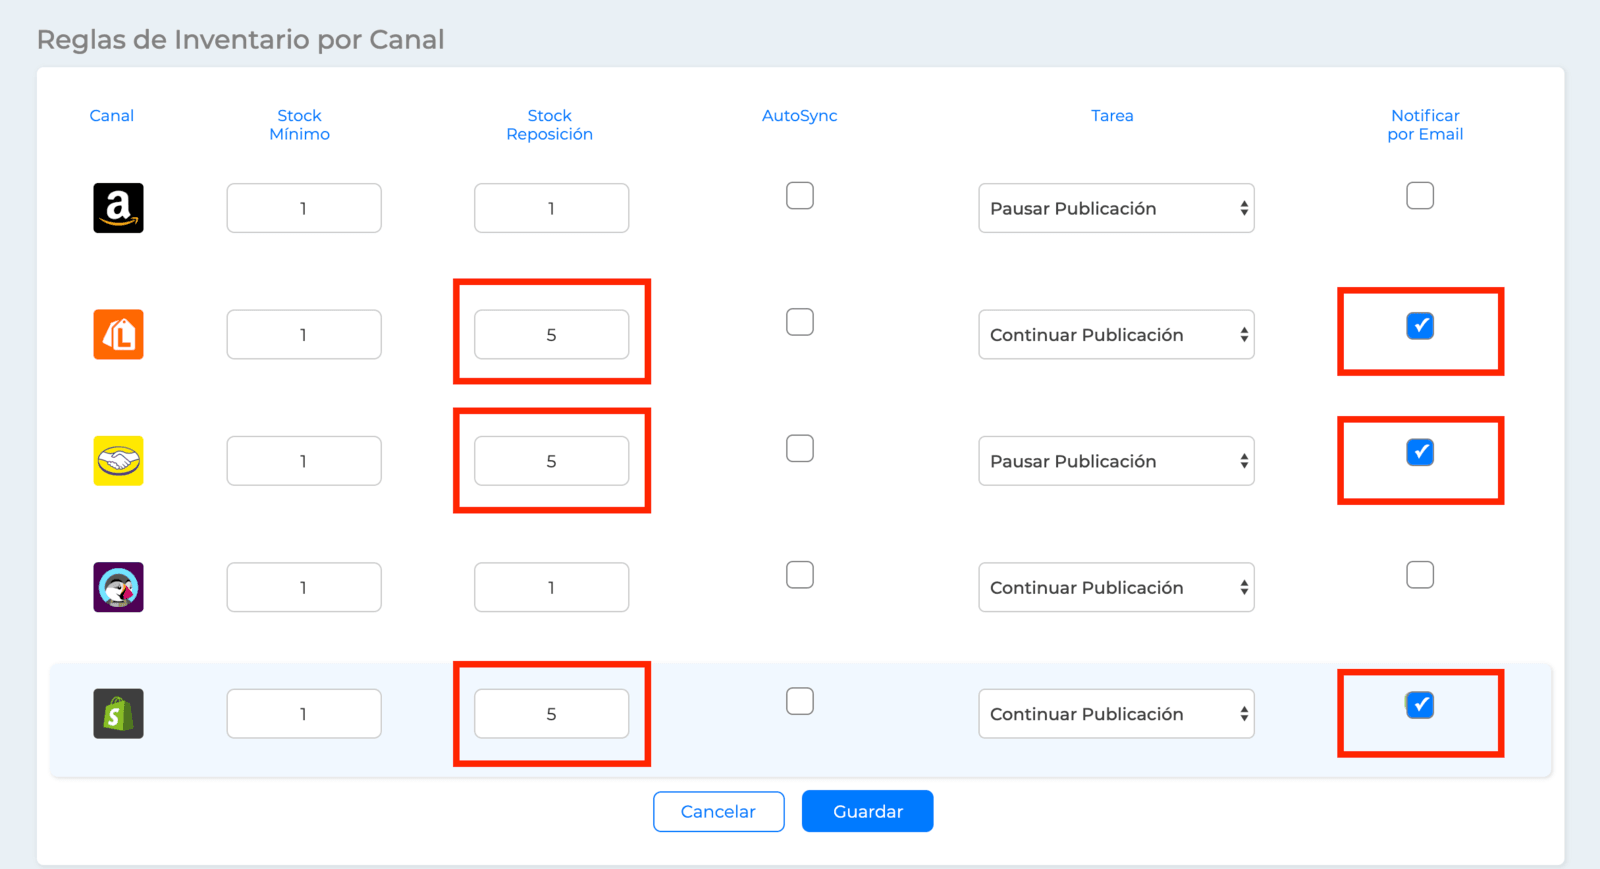The height and width of the screenshot is (869, 1600).
Task: Disable email notification for Mercado Libre
Action: (x=1420, y=452)
